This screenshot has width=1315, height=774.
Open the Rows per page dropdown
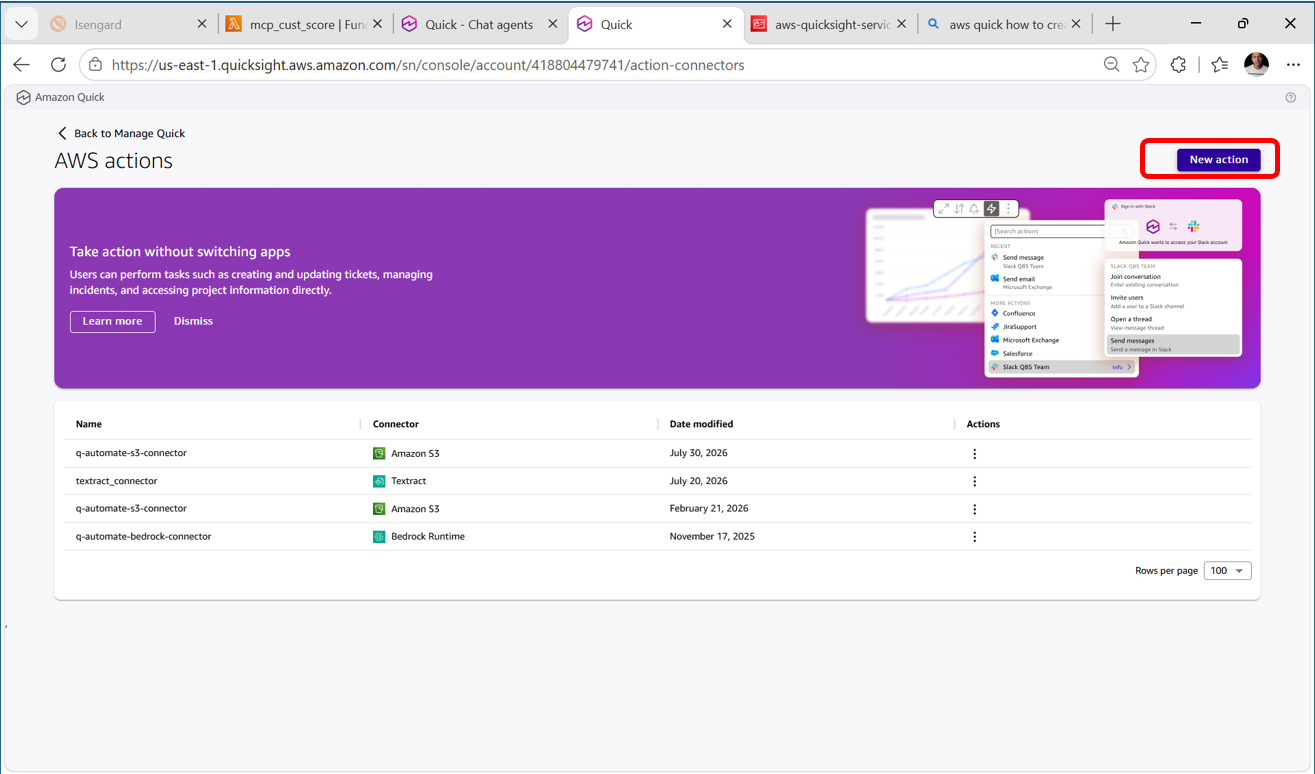[1227, 571]
